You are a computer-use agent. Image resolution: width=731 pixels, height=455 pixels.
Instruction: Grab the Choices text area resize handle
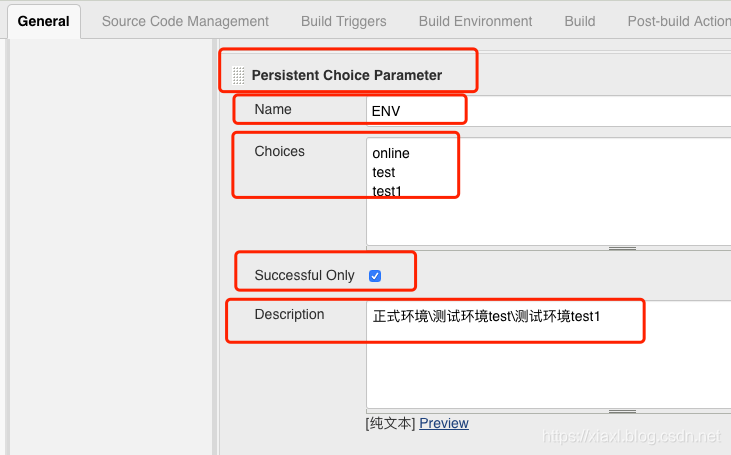point(622,248)
